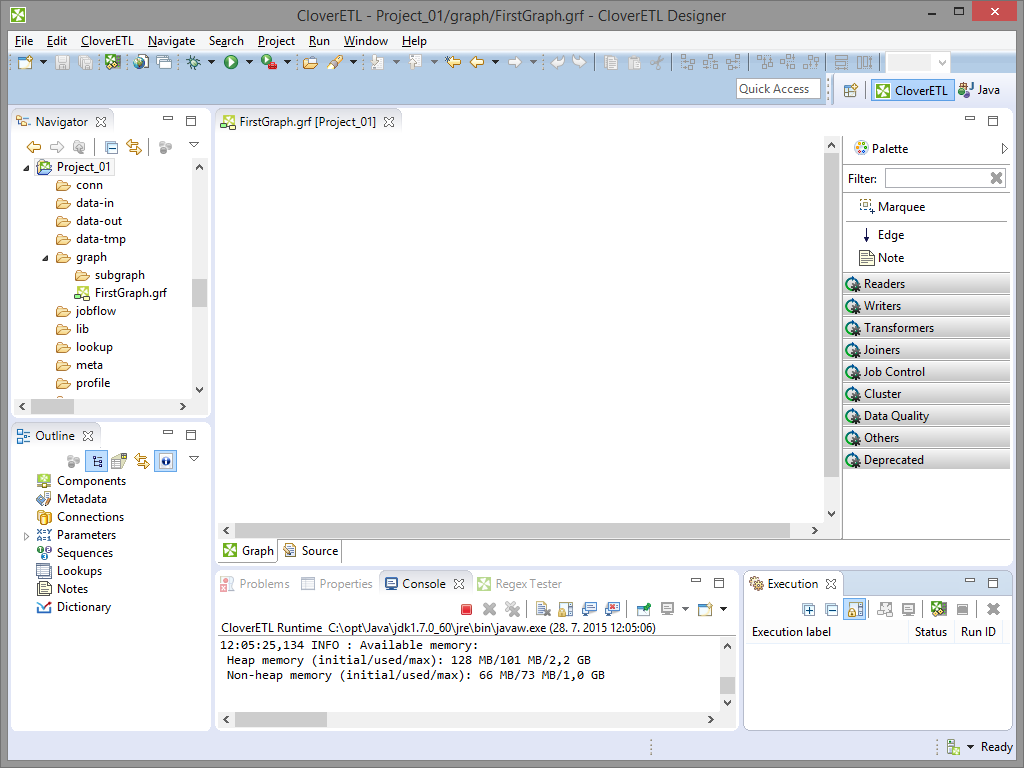Collapse the graph folder in Navigator
This screenshot has width=1024, height=768.
point(46,258)
